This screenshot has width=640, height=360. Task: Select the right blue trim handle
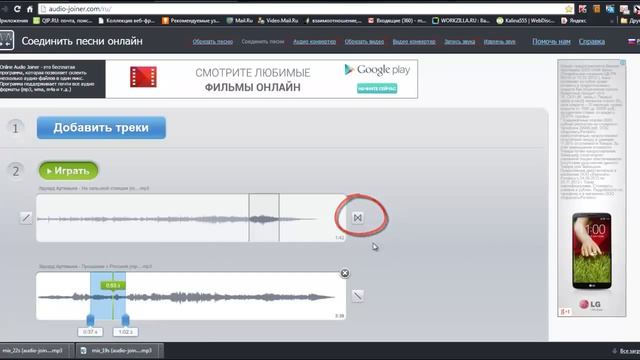pyautogui.click(x=125, y=320)
